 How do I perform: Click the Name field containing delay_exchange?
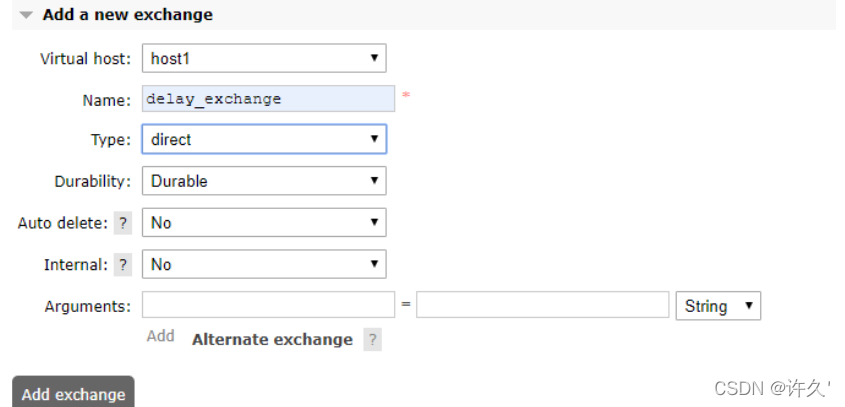(268, 99)
